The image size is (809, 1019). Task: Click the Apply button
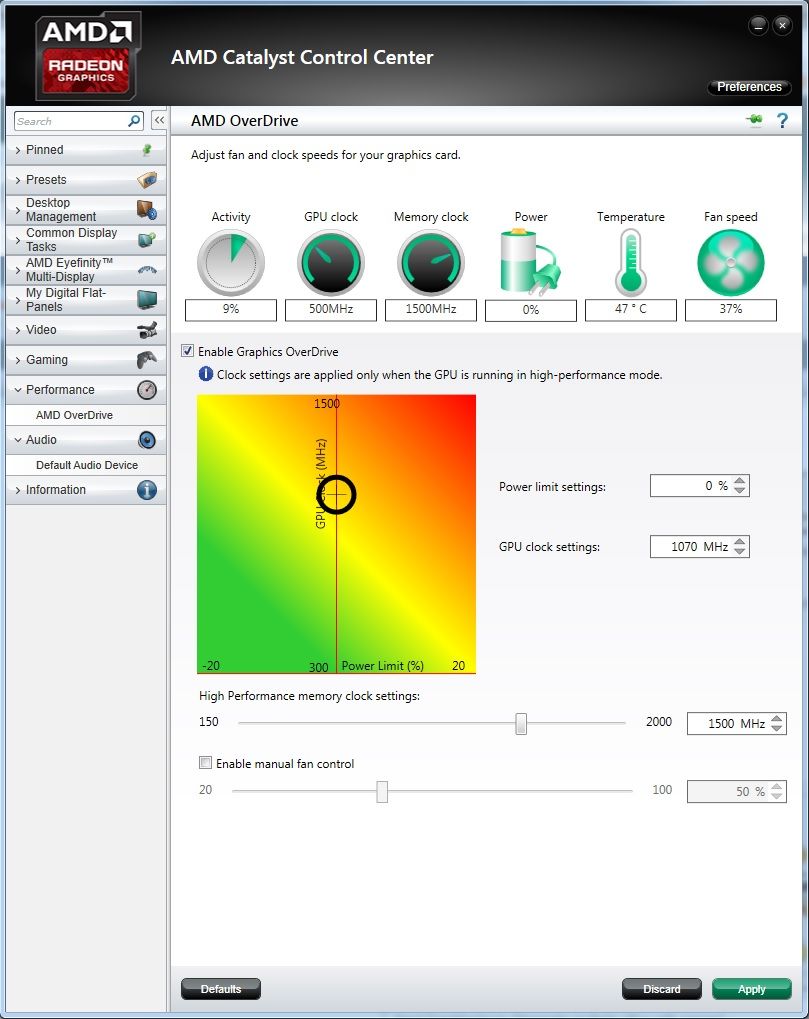[x=751, y=989]
